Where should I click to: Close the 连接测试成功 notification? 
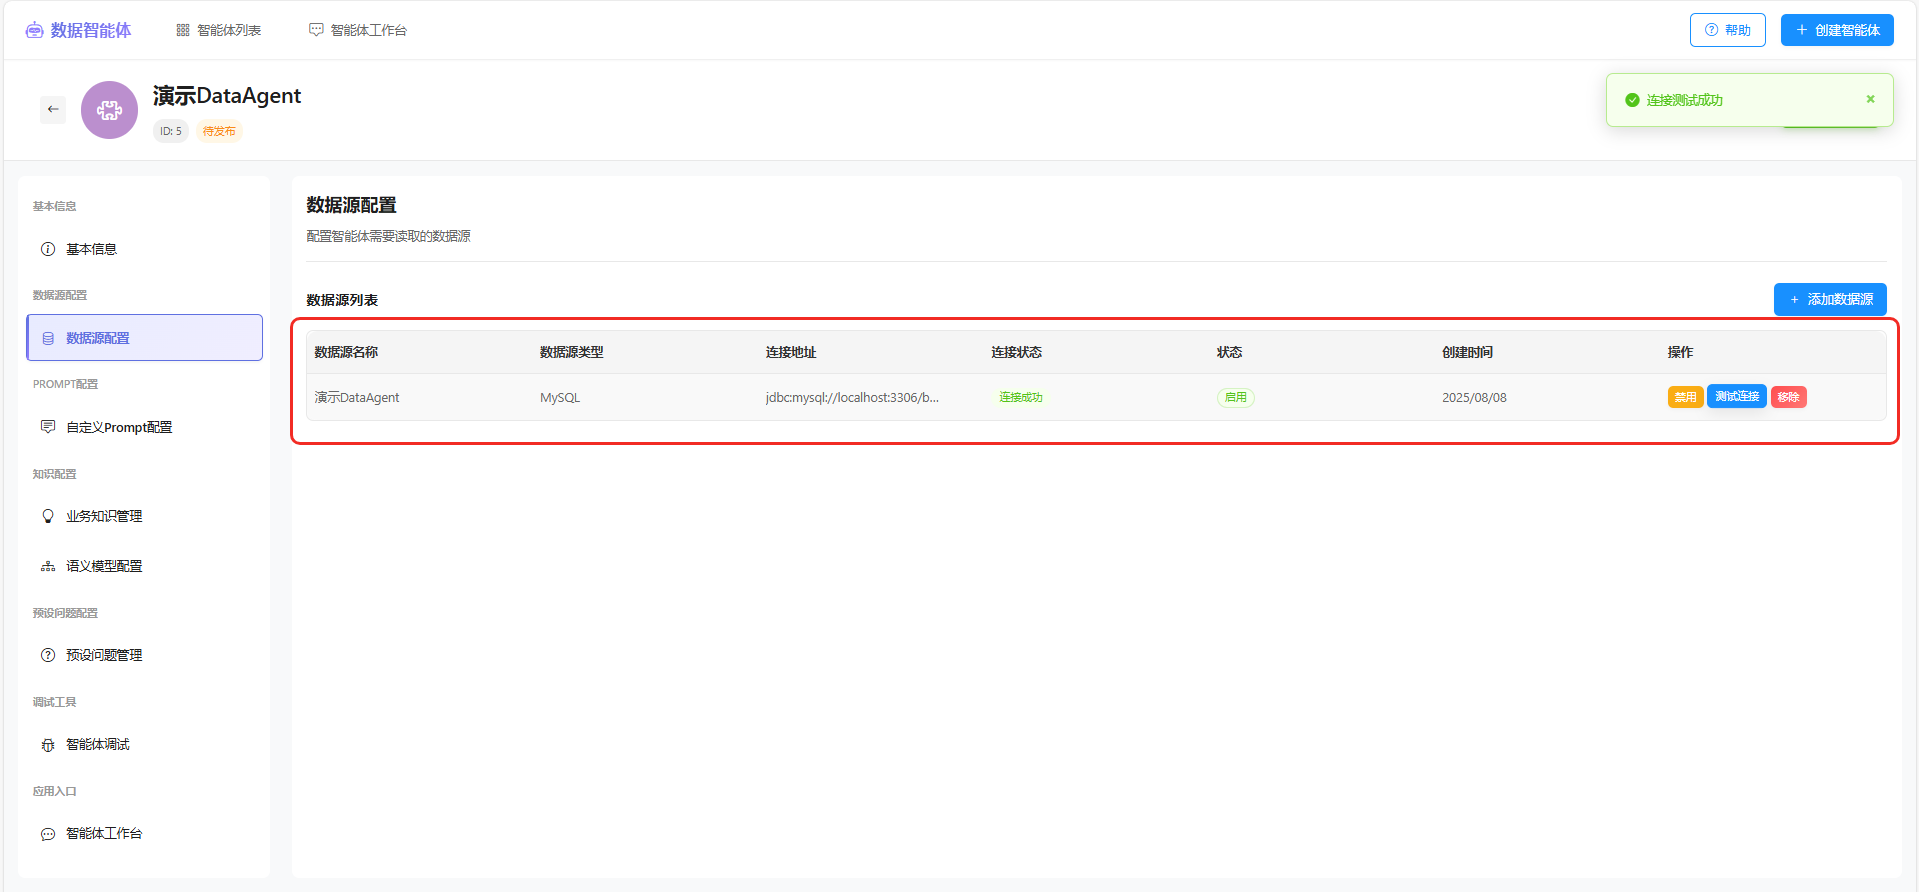click(1870, 99)
